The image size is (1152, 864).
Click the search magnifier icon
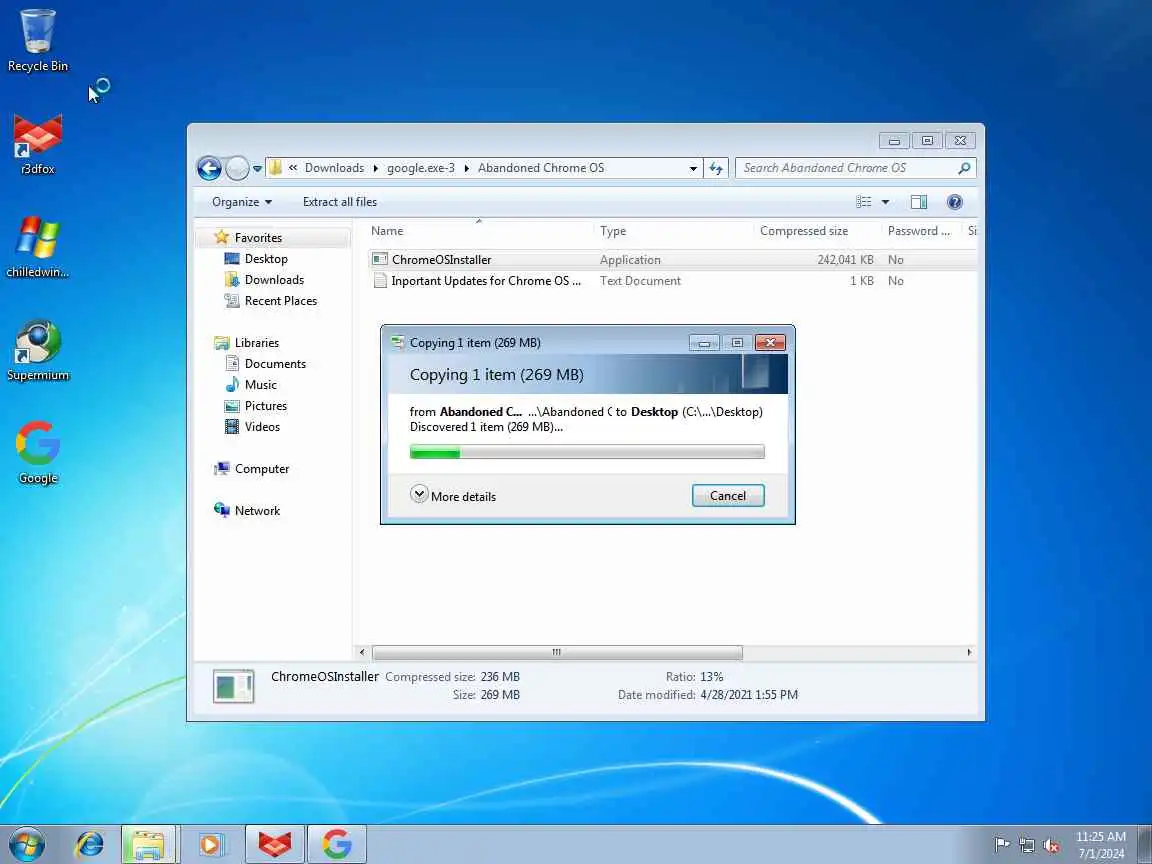(964, 168)
